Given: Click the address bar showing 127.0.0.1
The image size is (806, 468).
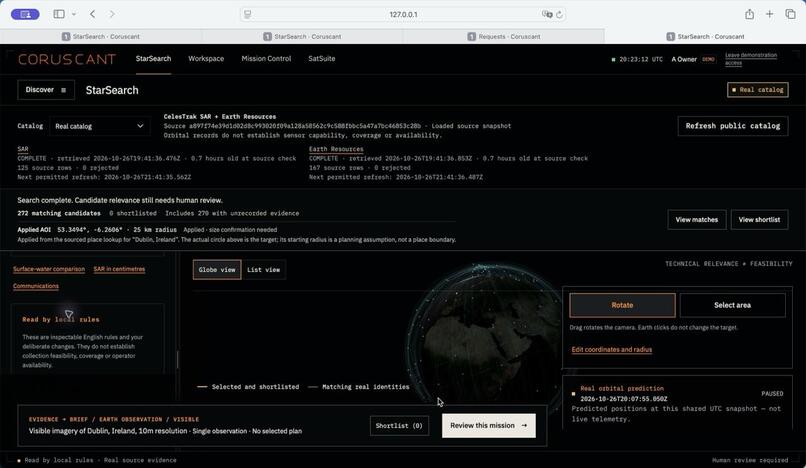Looking at the screenshot, I should coord(403,14).
